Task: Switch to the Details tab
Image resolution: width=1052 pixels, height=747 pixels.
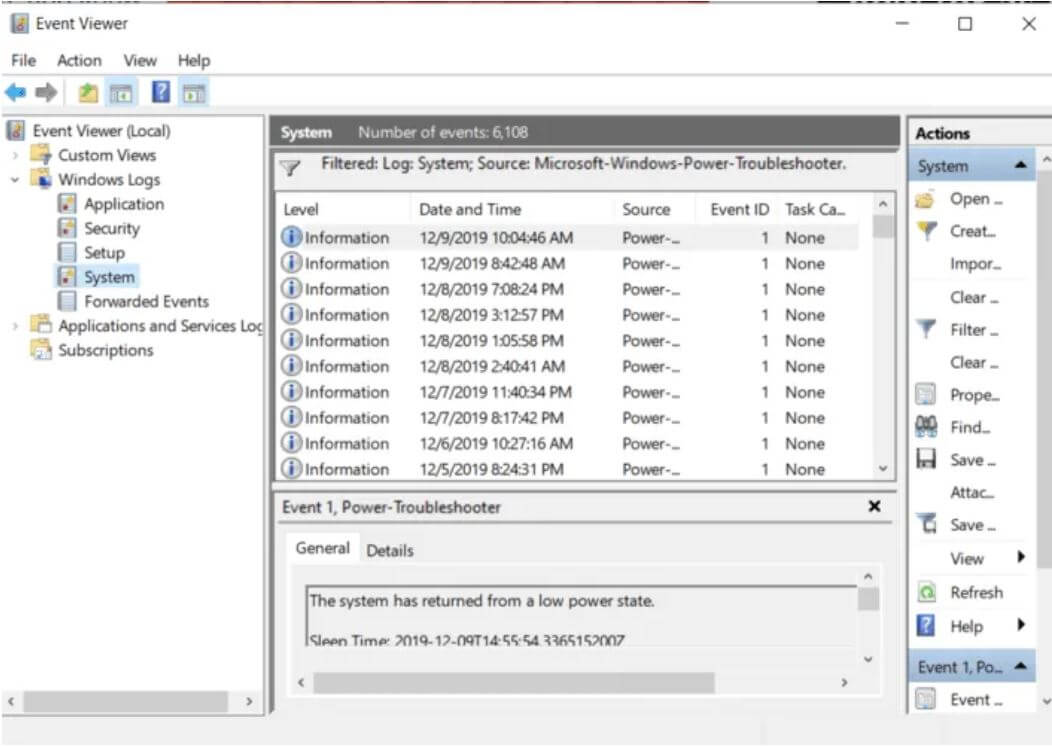Action: pos(389,550)
